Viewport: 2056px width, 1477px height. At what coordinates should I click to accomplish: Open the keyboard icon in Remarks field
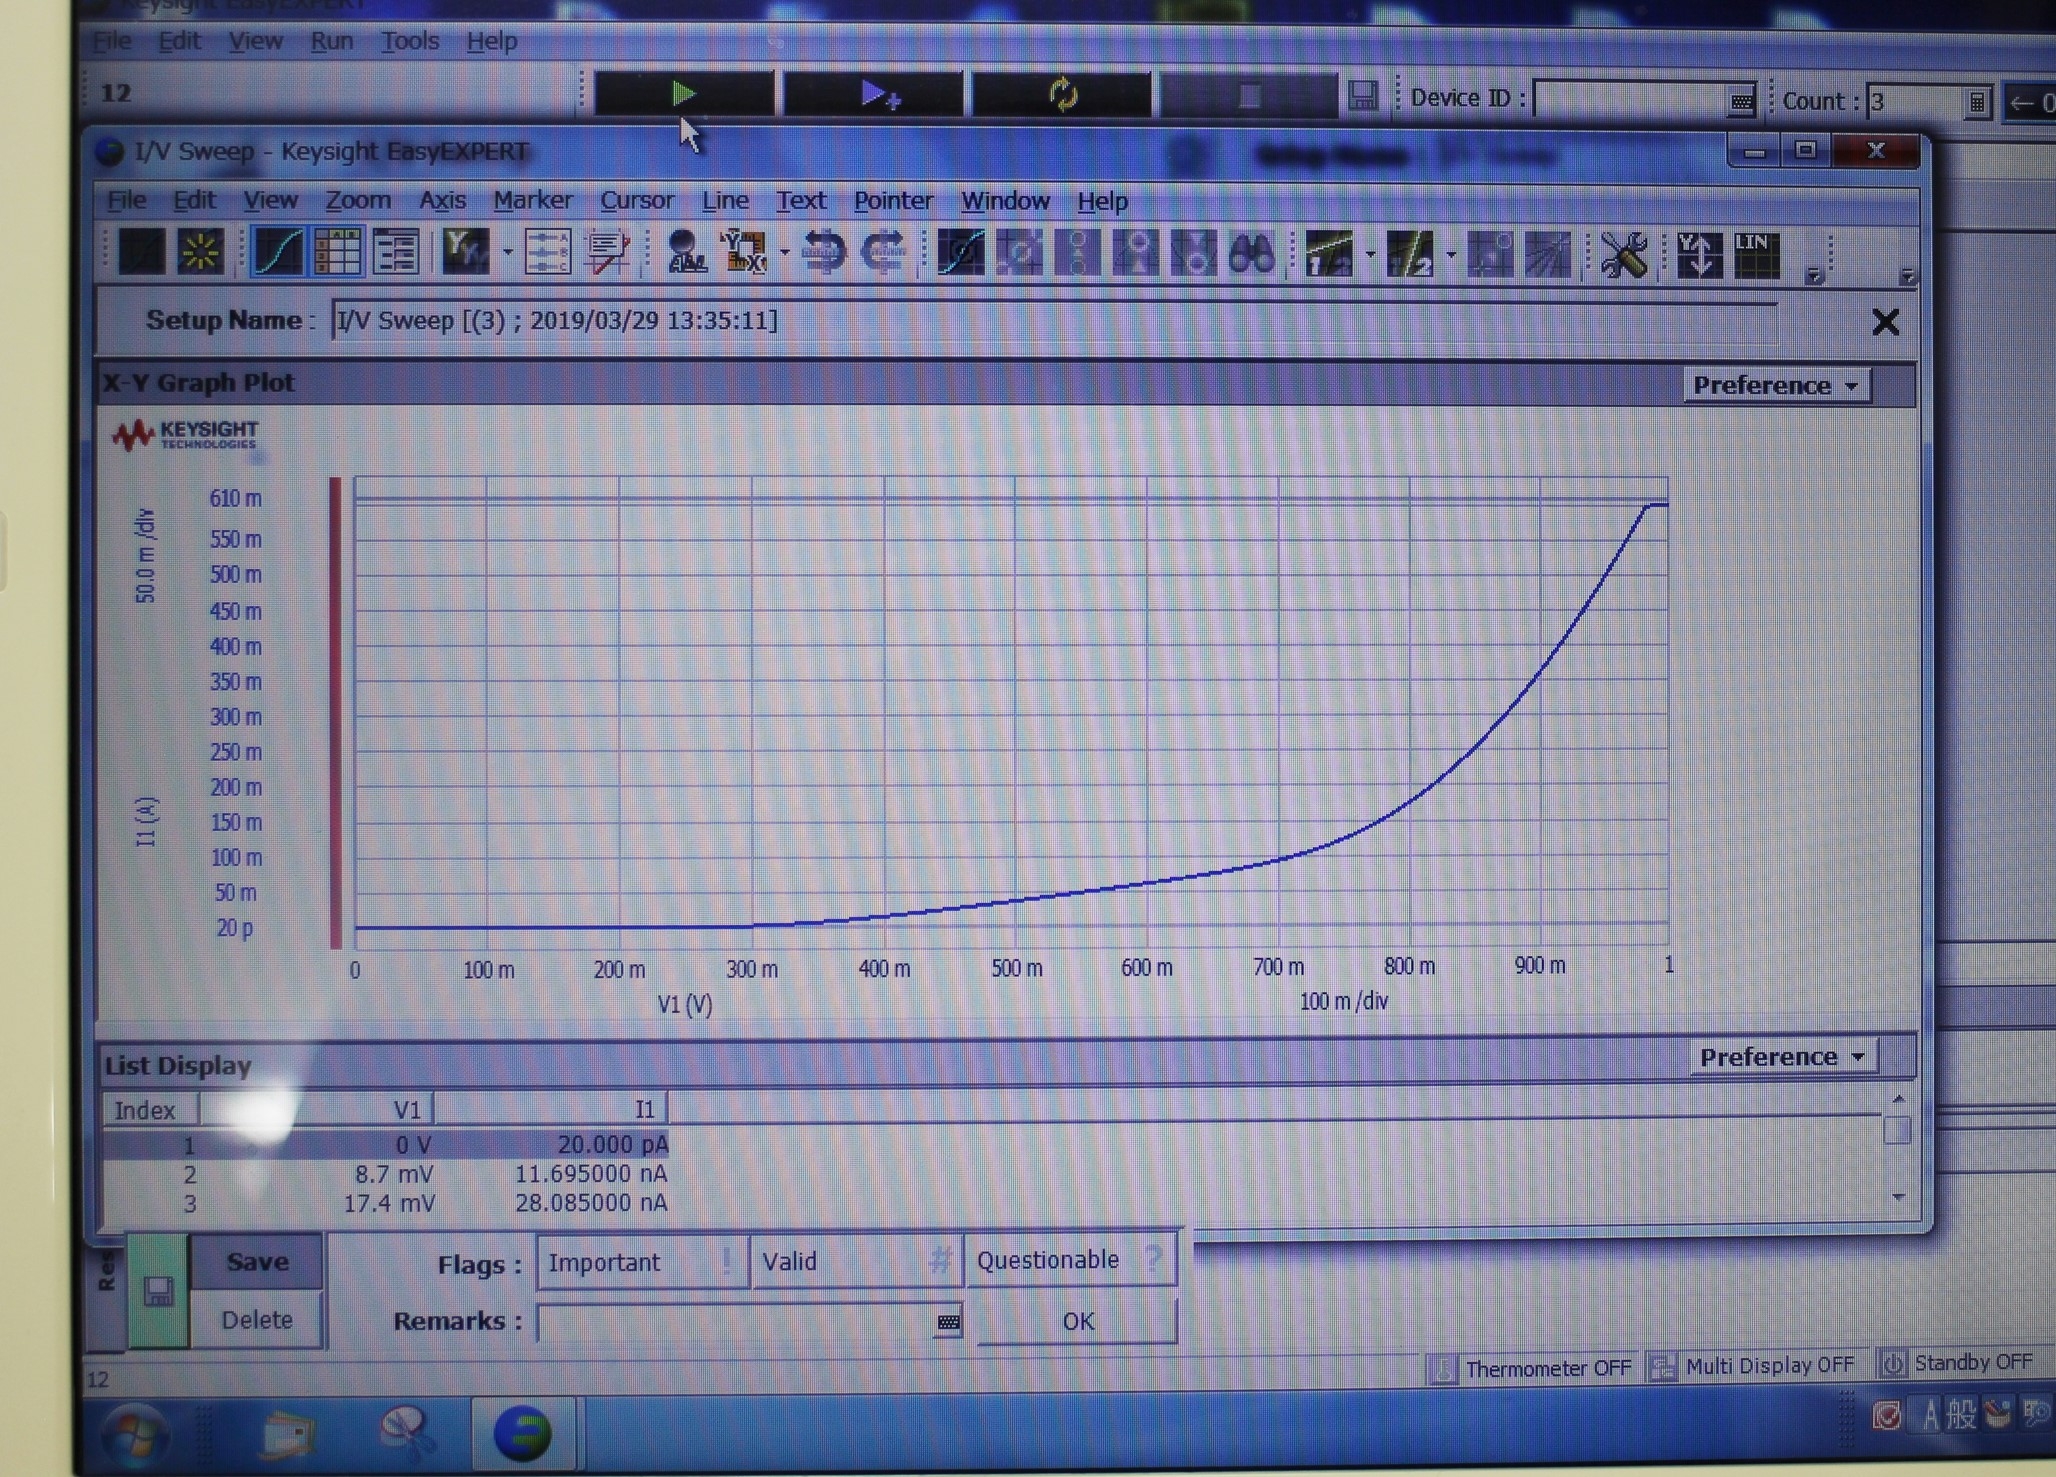948,1323
